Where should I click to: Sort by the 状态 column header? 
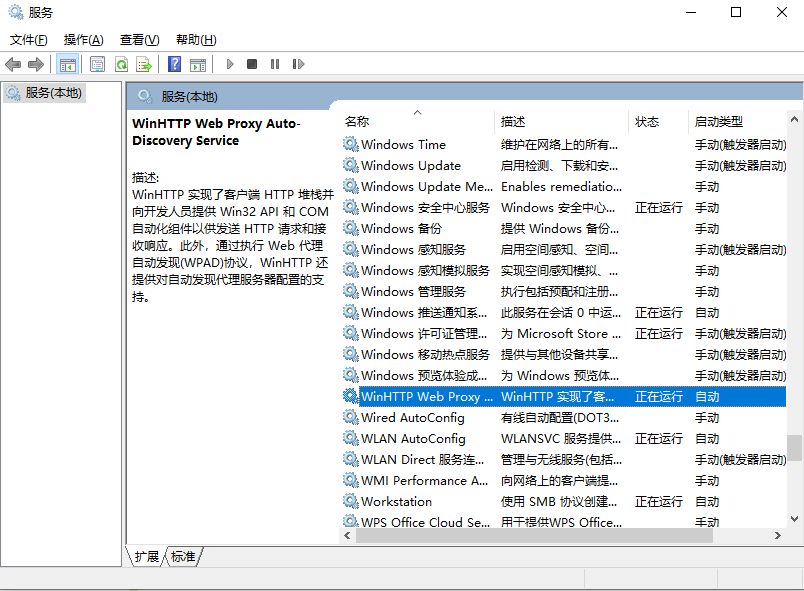click(x=658, y=121)
